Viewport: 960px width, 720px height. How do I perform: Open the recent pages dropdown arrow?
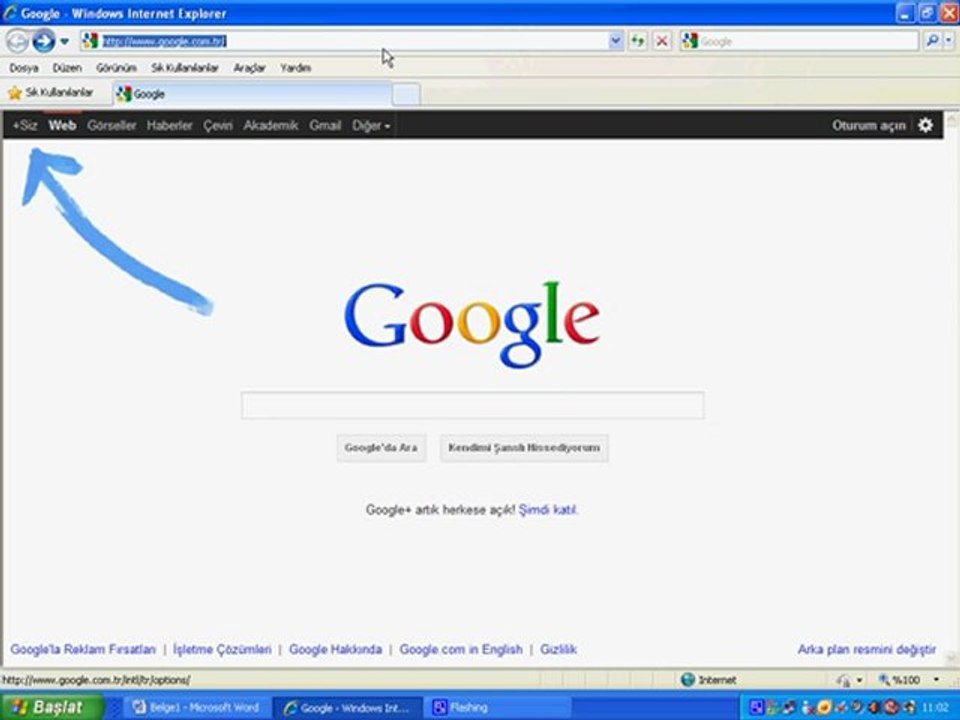(x=64, y=42)
